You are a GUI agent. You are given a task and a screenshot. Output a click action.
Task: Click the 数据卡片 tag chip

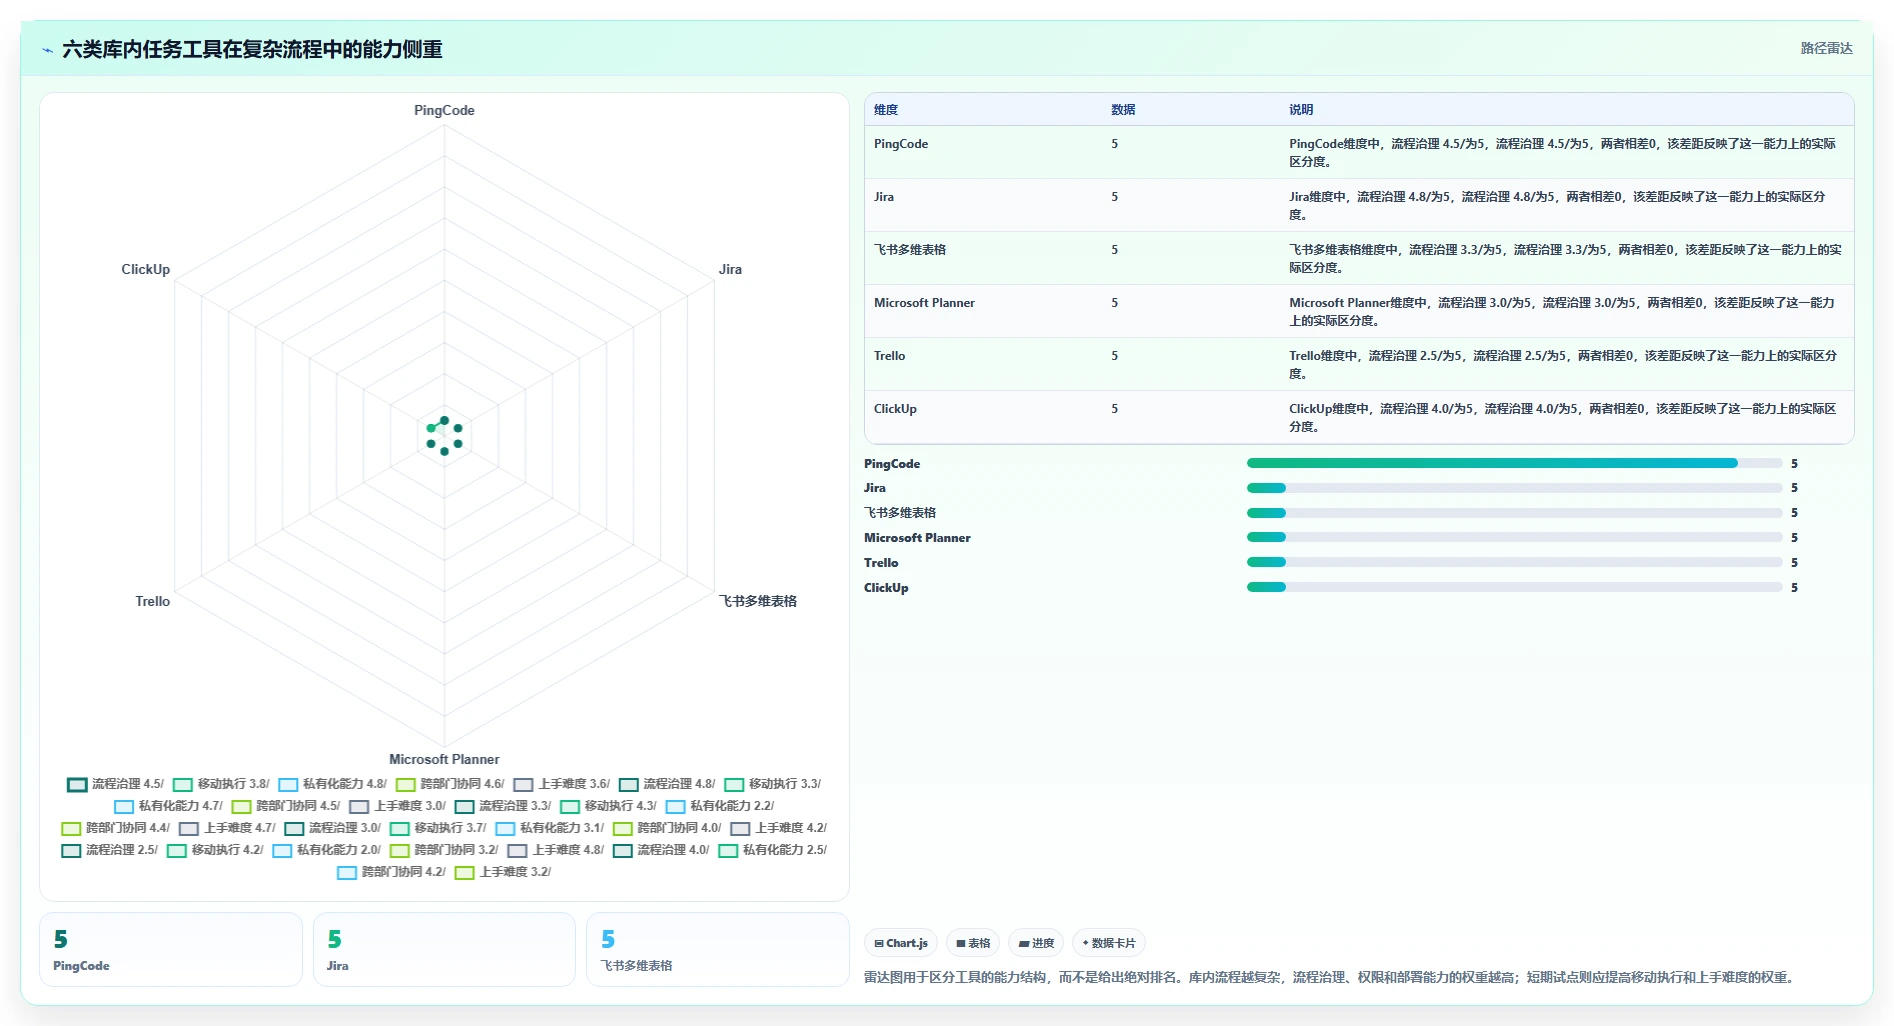(1109, 943)
